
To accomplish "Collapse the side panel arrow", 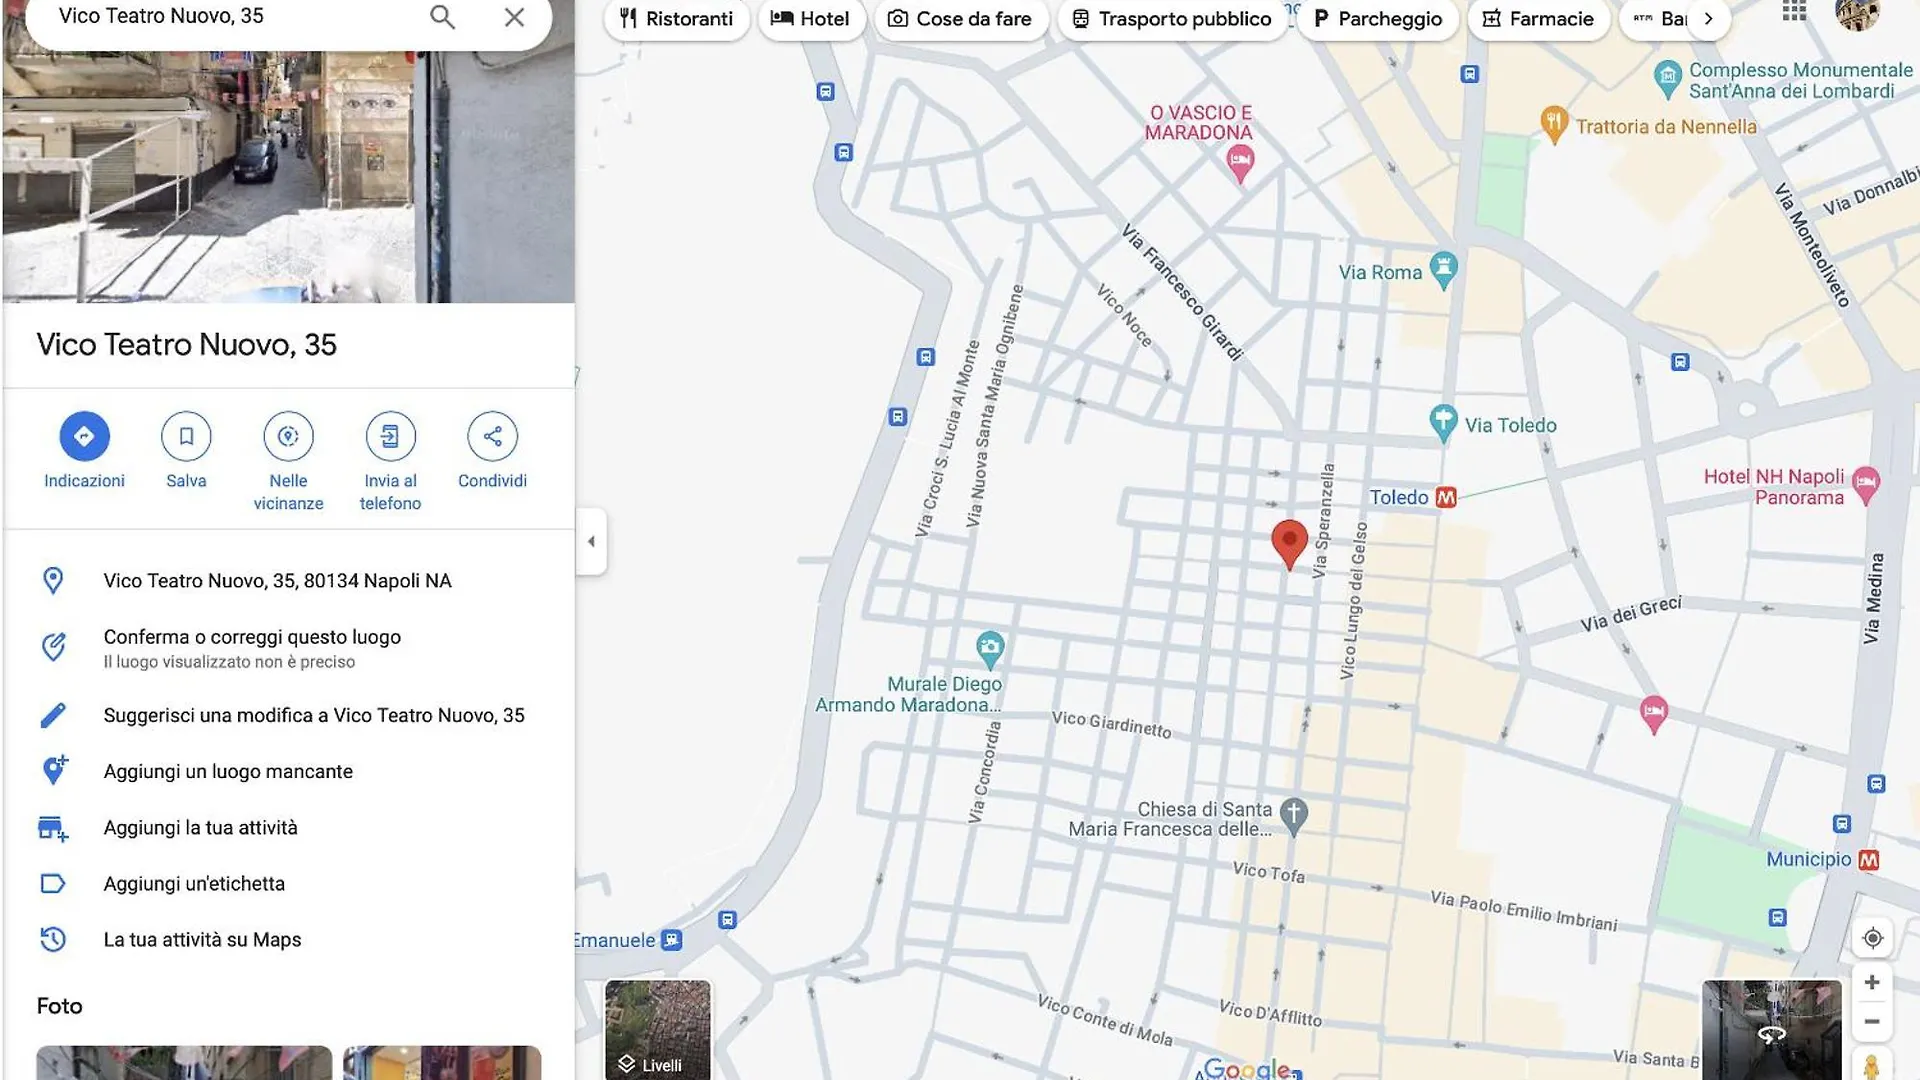I will point(591,541).
